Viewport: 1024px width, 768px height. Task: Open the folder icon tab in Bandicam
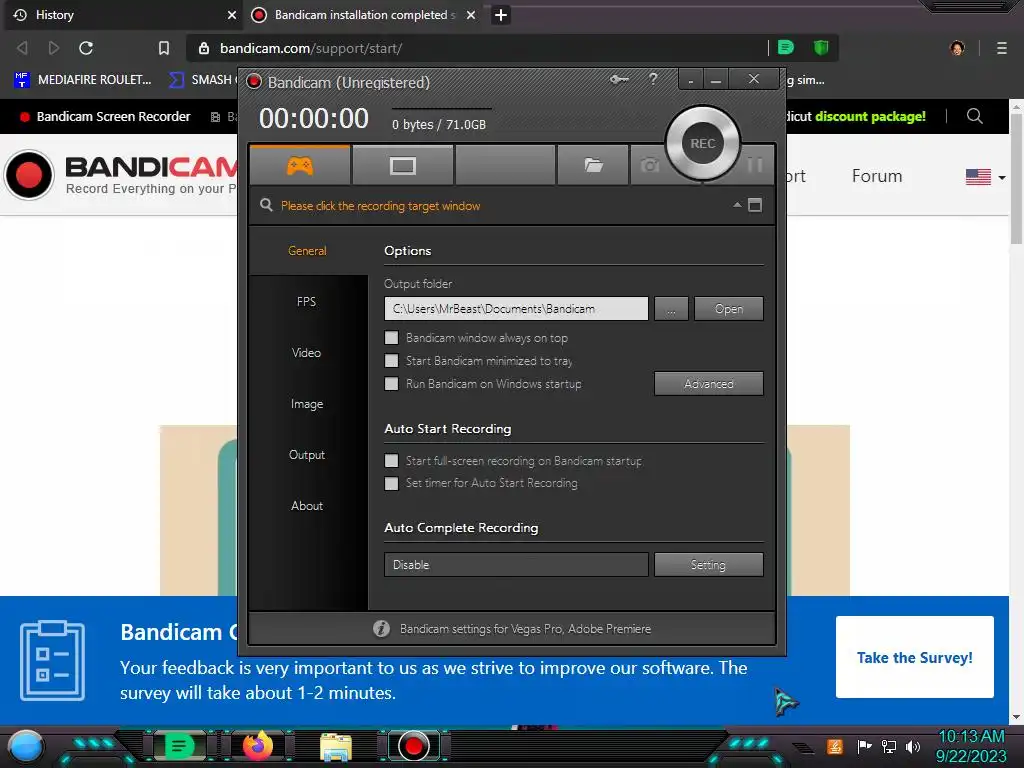coord(593,165)
